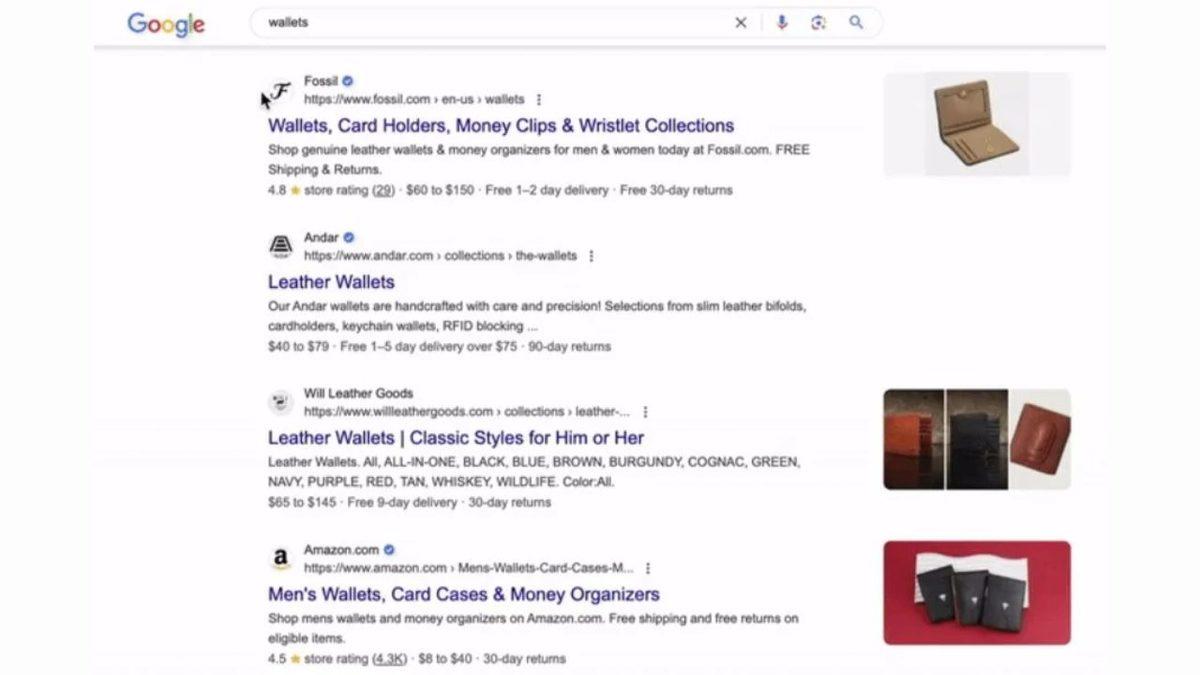Click the 4.8 star rating under Fossil
The image size is (1200, 675).
tap(276, 190)
